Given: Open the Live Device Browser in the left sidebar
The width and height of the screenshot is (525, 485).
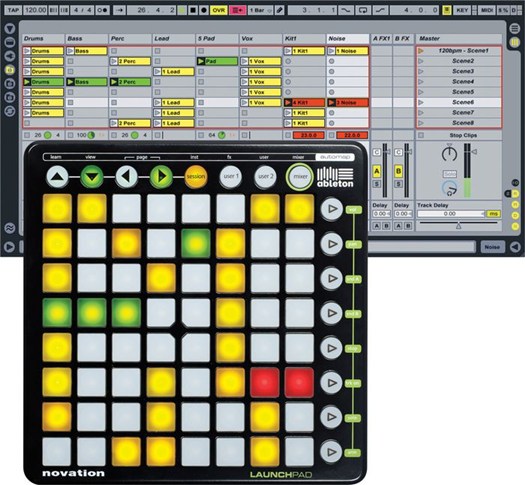Looking at the screenshot, I should click(x=10, y=42).
